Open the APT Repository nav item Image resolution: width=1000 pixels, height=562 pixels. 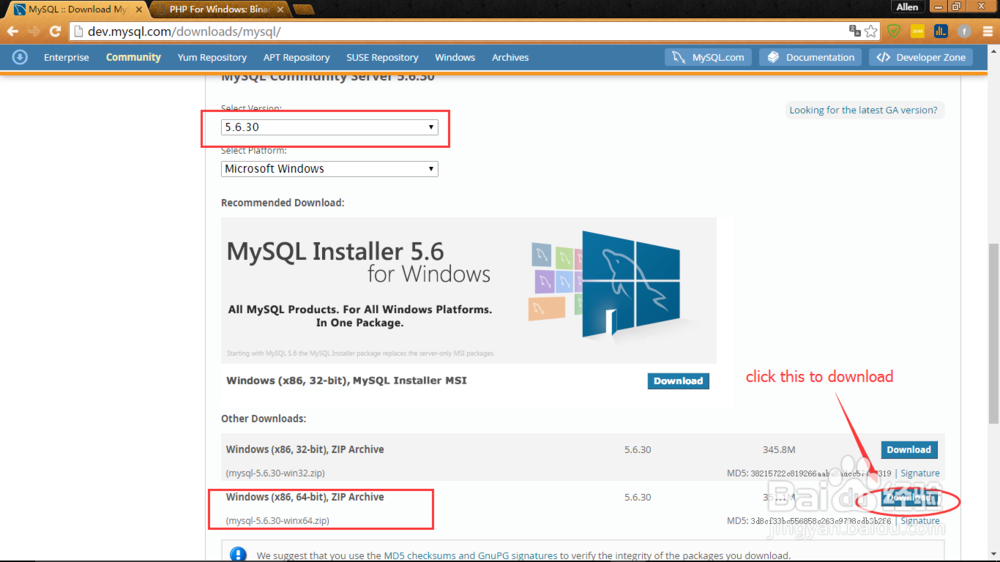[297, 57]
